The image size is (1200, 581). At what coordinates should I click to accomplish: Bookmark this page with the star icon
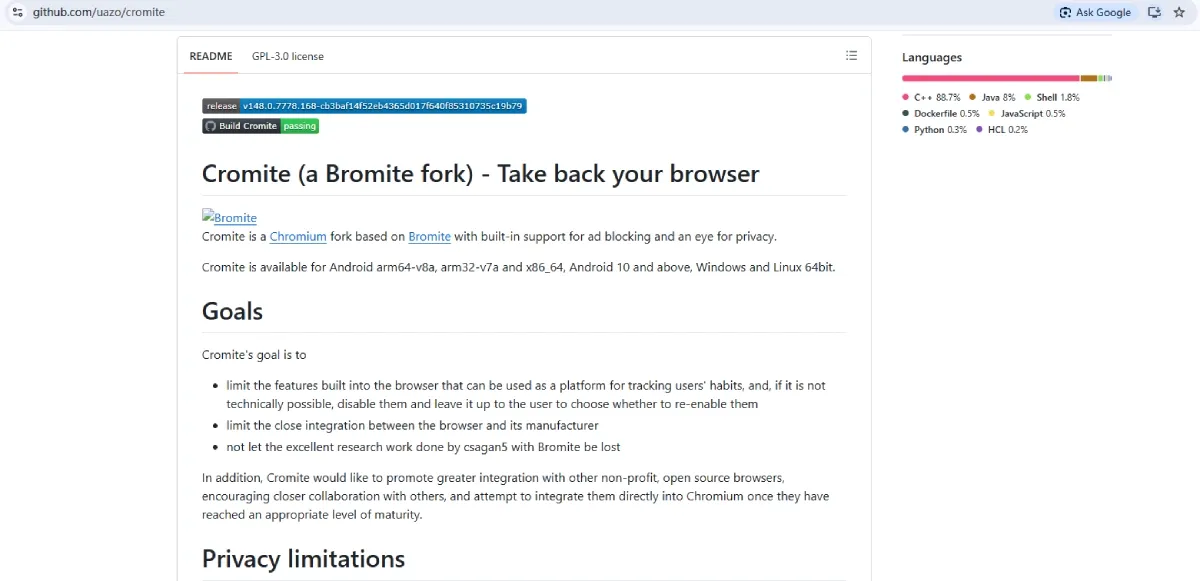click(1179, 12)
